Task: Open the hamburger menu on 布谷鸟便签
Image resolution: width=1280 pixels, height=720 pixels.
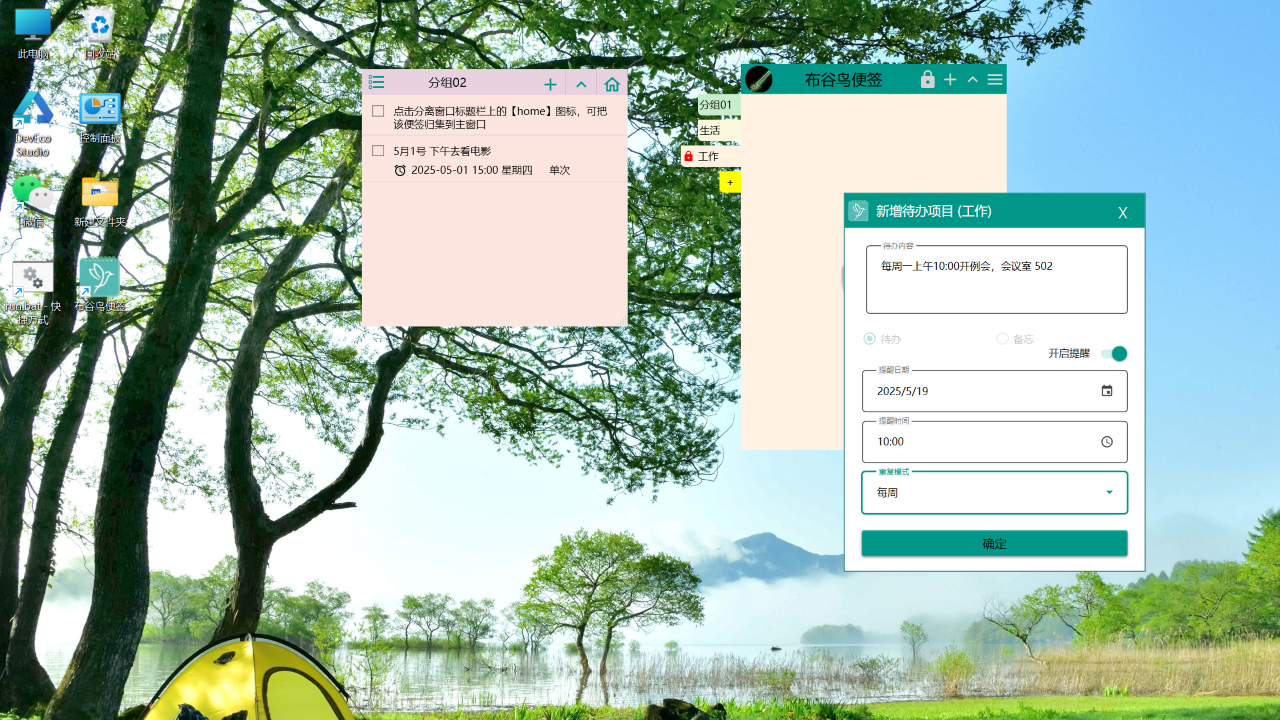Action: [x=994, y=79]
